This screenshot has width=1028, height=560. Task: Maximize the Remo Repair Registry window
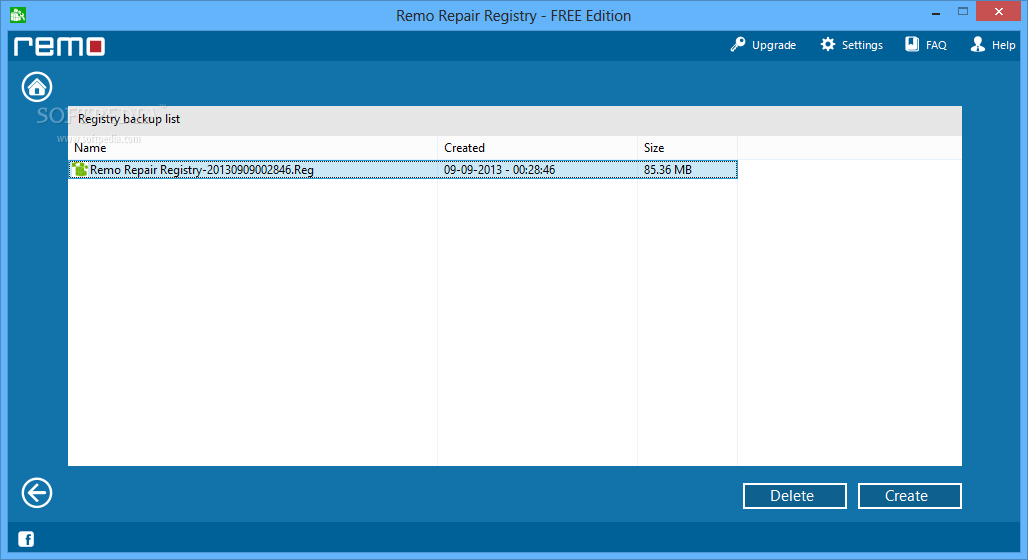tap(962, 11)
